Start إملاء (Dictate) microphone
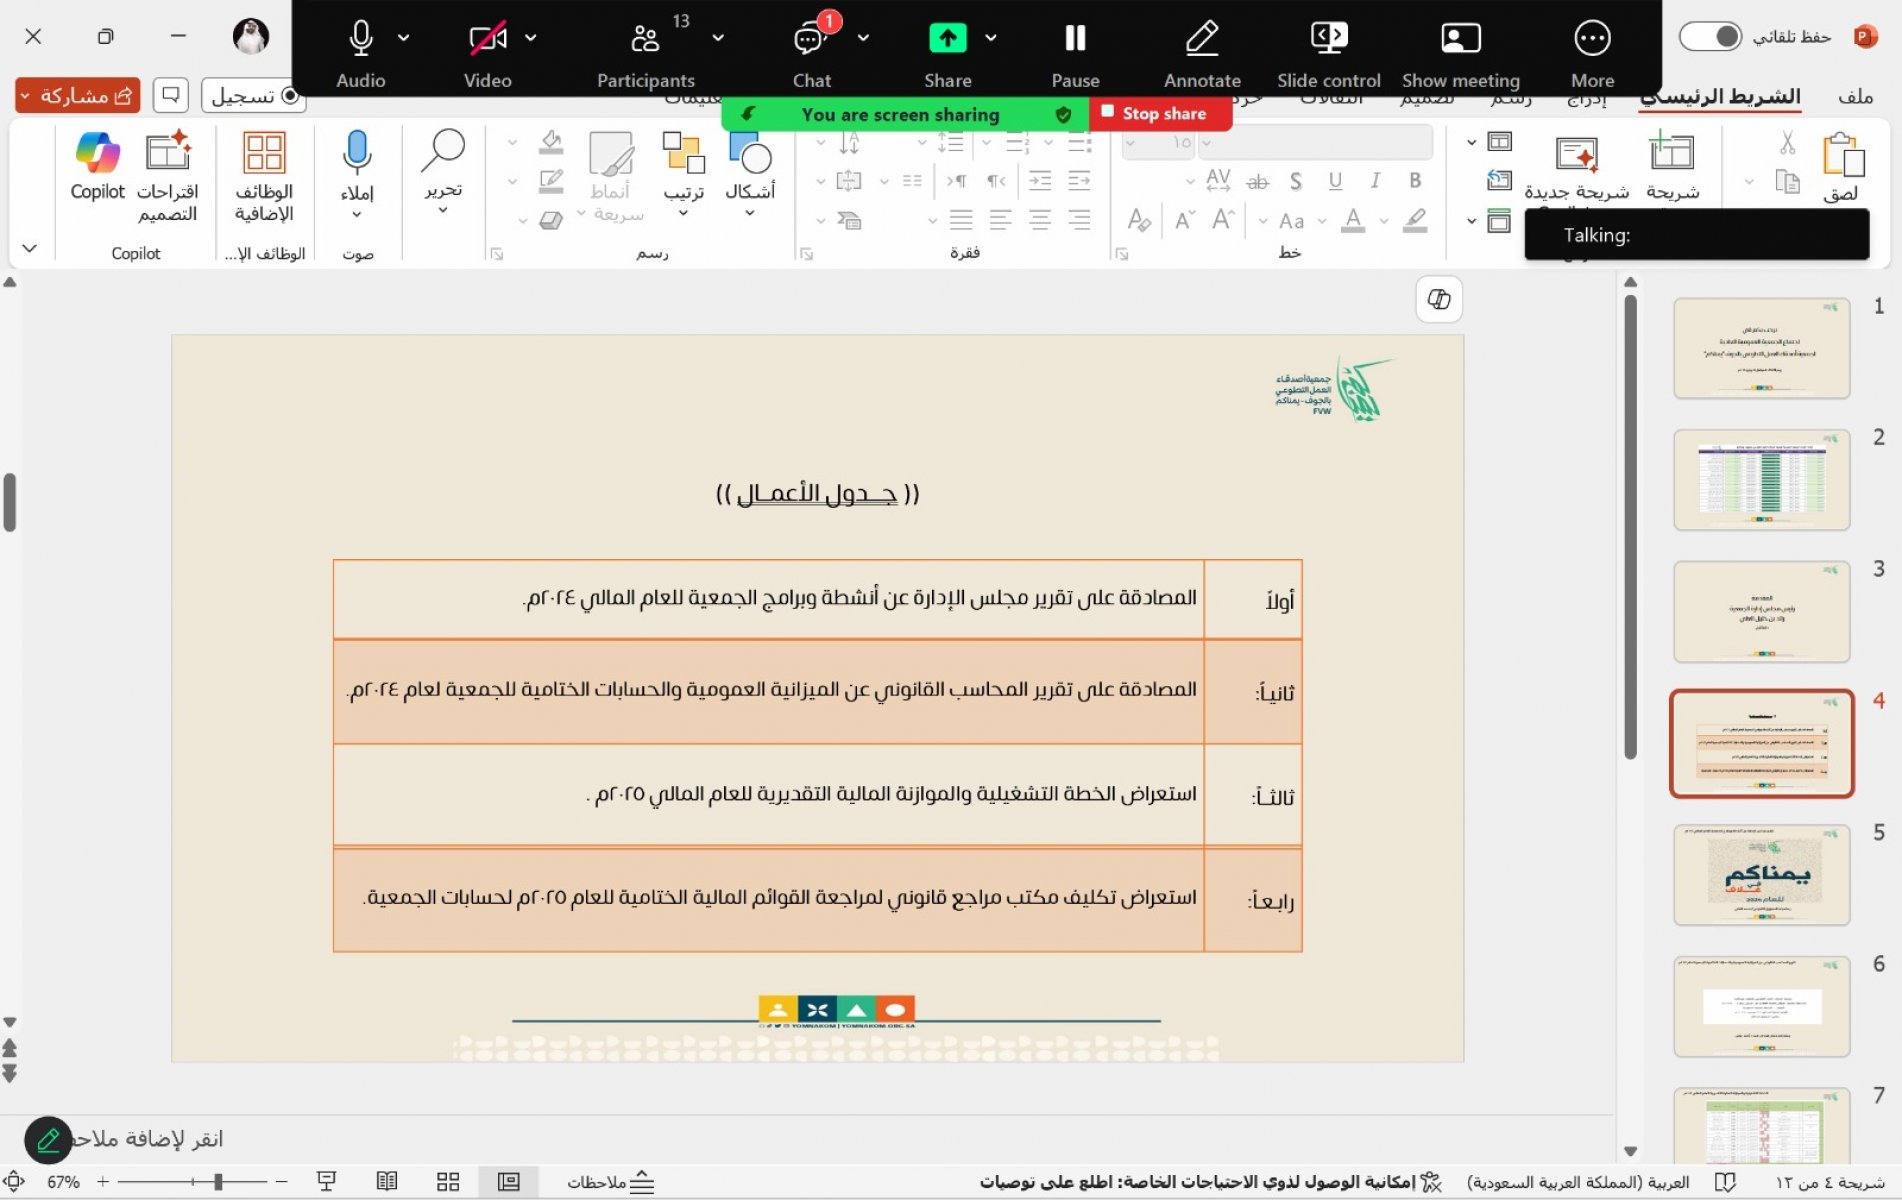The width and height of the screenshot is (1902, 1200). pos(357,172)
